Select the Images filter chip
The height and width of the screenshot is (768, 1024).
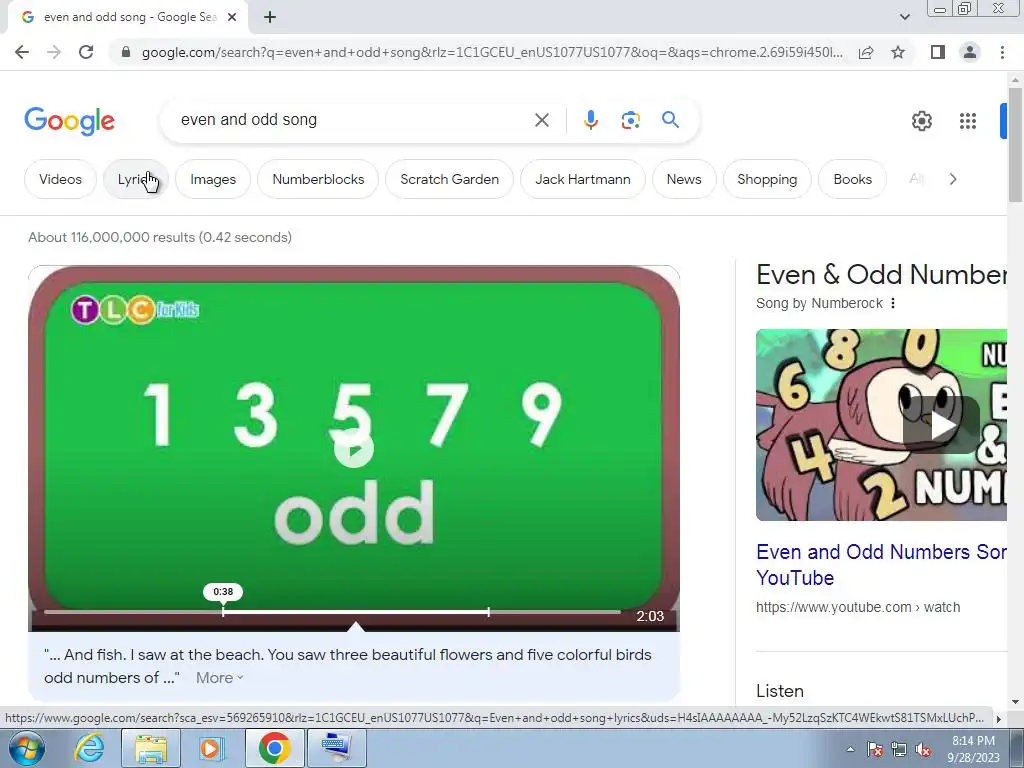[x=213, y=179]
